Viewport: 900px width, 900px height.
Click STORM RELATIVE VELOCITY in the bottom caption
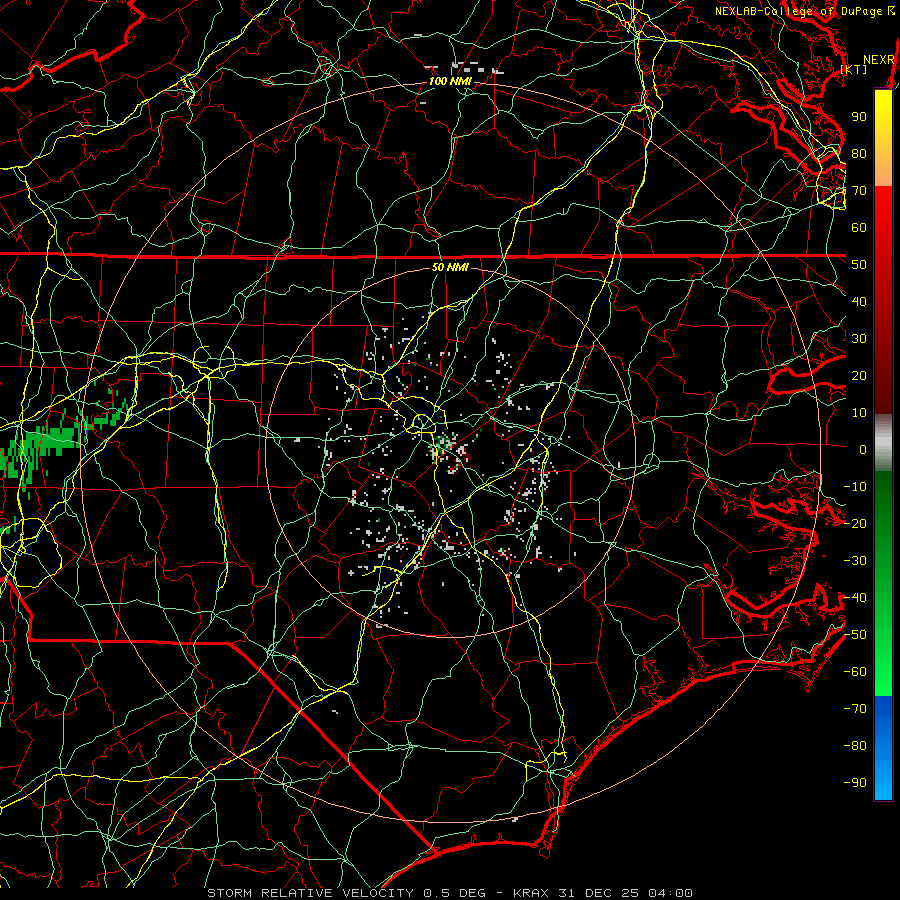click(310, 893)
